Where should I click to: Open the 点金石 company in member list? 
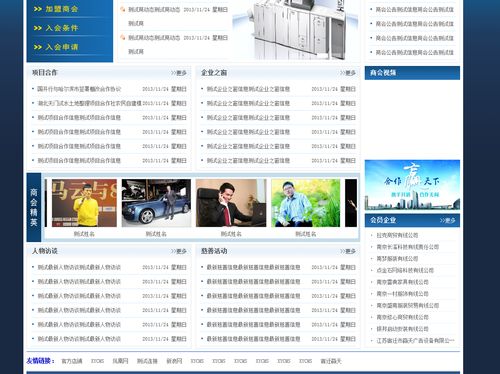pos(405,270)
